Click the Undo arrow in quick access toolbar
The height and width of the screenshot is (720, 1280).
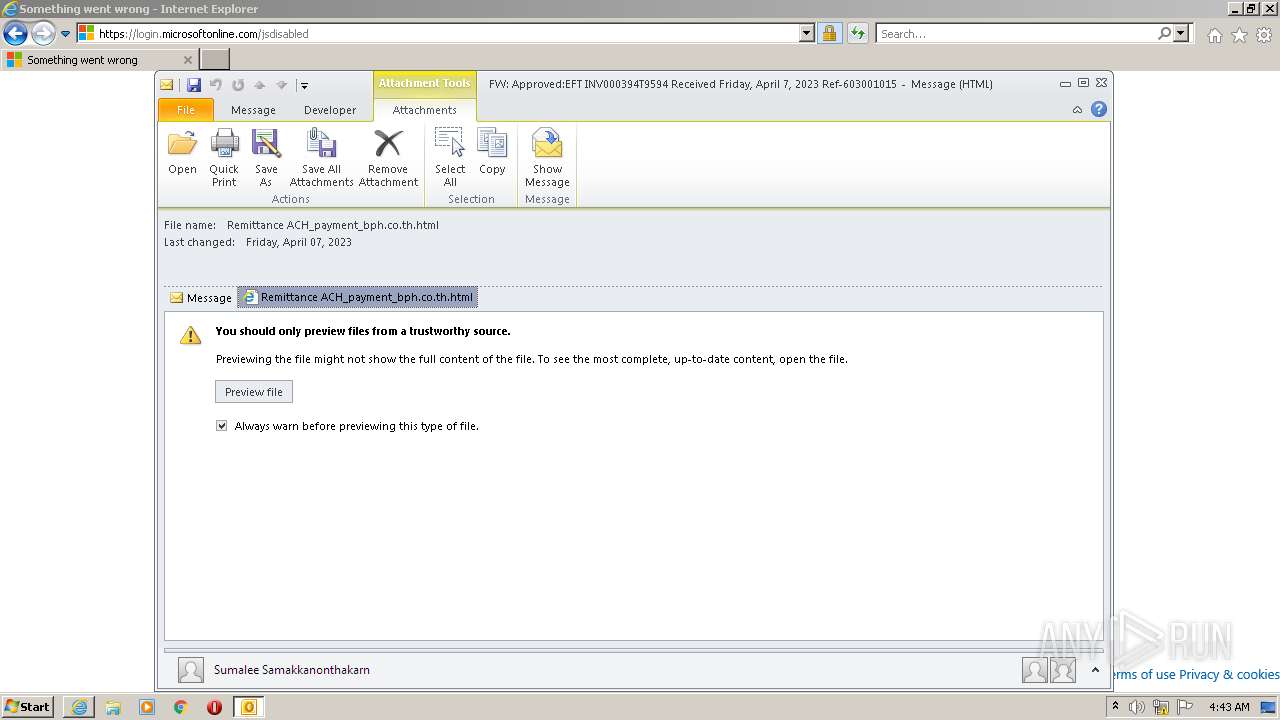tap(216, 85)
